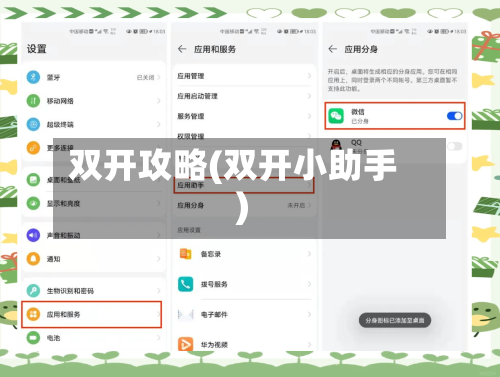Tap the orange 应用和服务 grid icon
The image size is (500, 377).
point(33,314)
